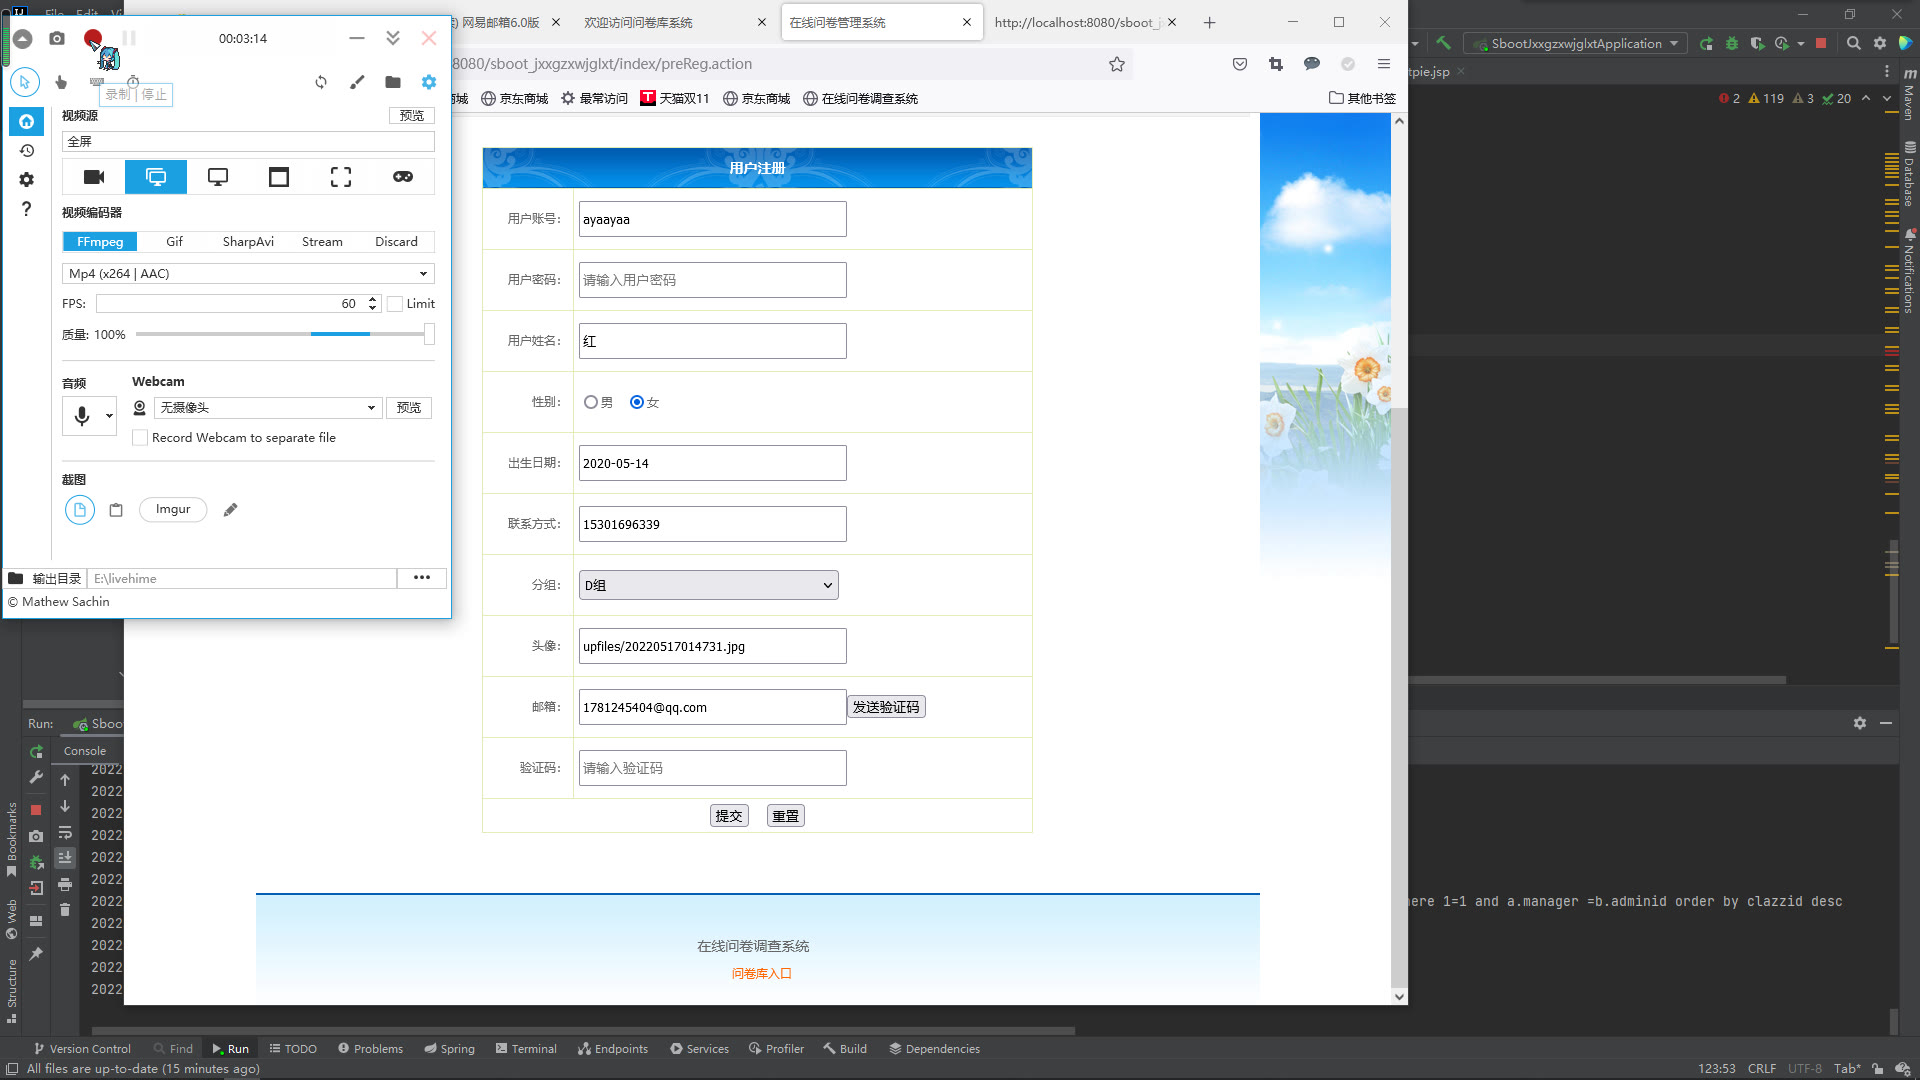This screenshot has width=1920, height=1080.
Task: Open the Mp4 (x264 | AAC) codec dropdown
Action: [248, 274]
